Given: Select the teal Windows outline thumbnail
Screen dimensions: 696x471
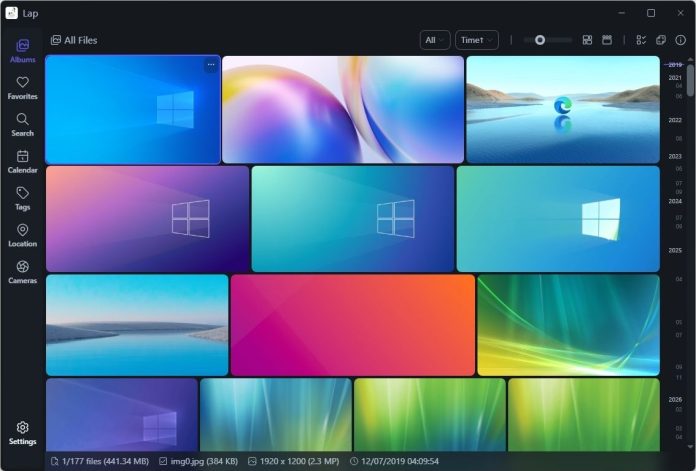Looking at the screenshot, I should click(x=353, y=219).
